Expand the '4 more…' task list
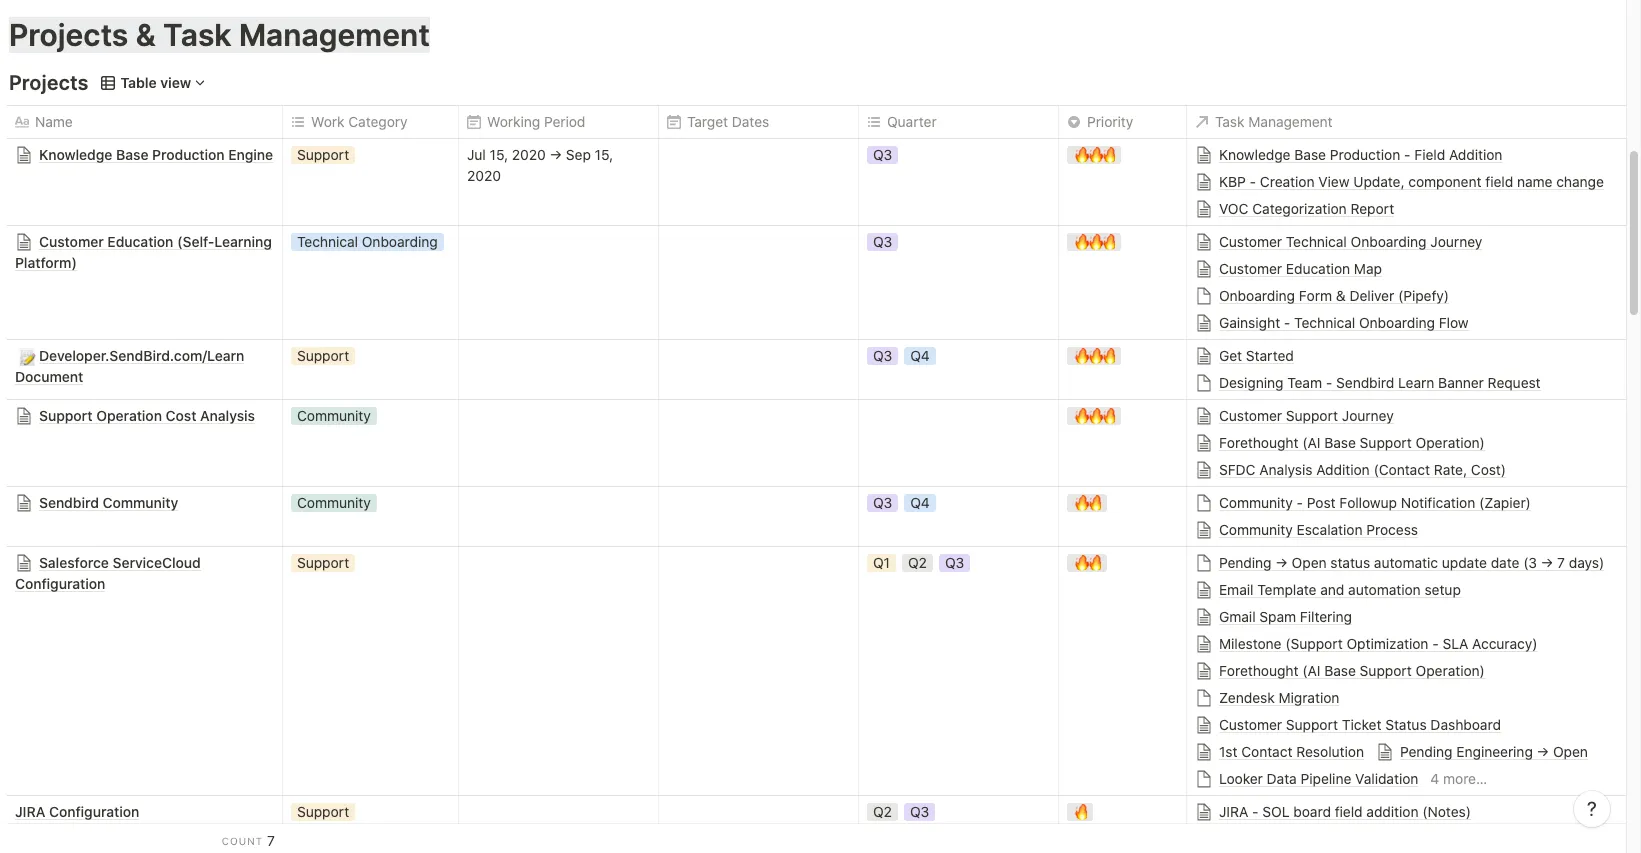Image resolution: width=1641 pixels, height=853 pixels. [1458, 779]
